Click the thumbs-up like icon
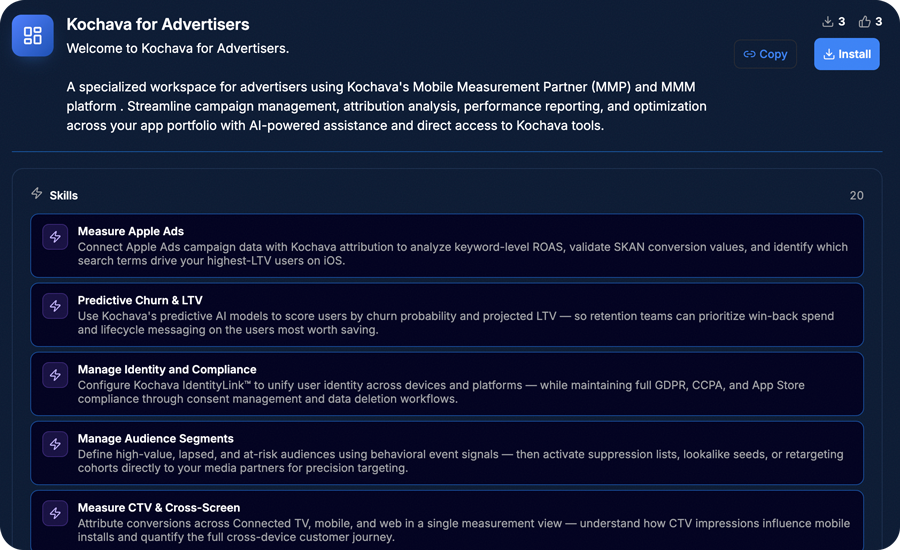This screenshot has height=550, width=900. tap(864, 22)
